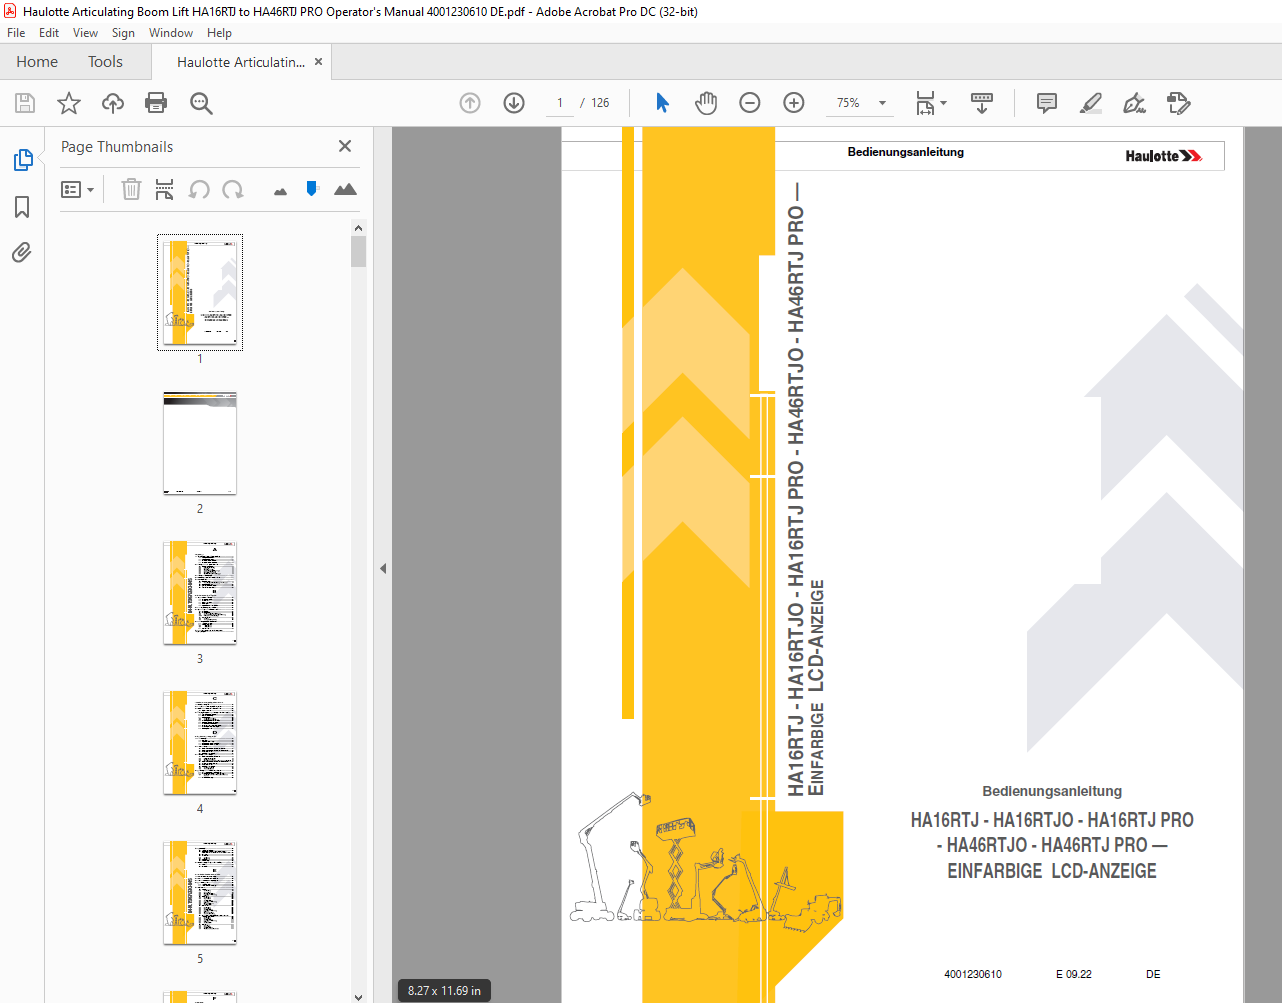Switch to the Tools tab
Screen dimensions: 1282x1003
click(x=105, y=62)
